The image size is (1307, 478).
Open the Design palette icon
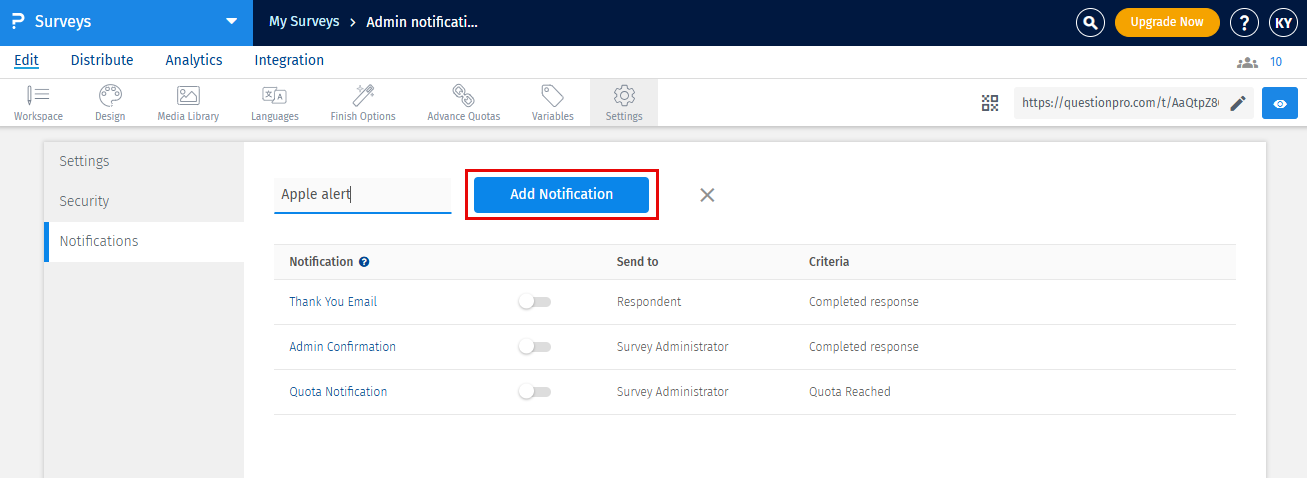[x=110, y=96]
